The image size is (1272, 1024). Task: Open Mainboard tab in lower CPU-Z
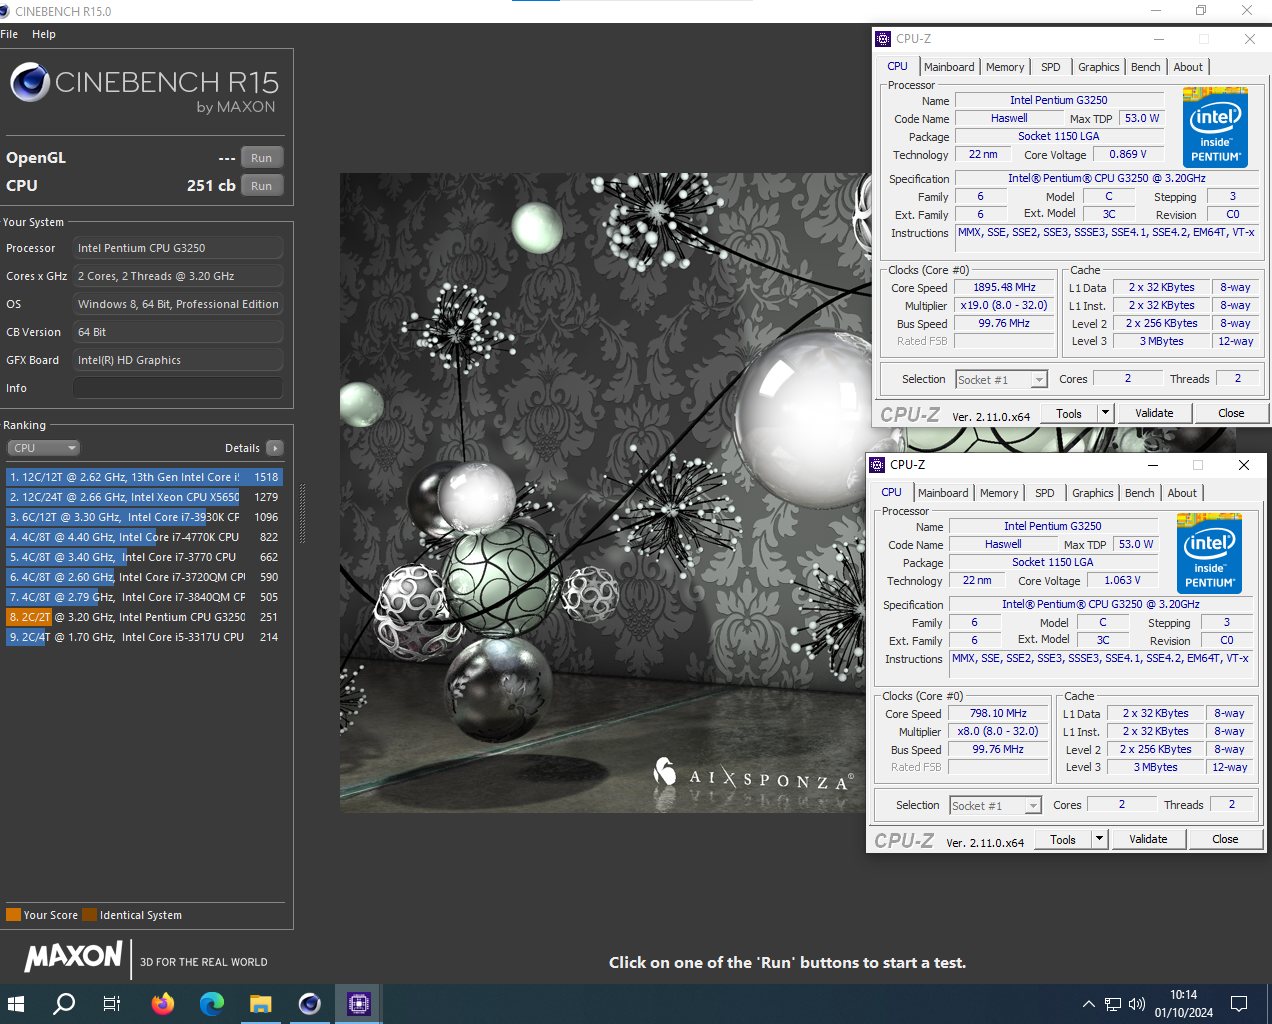(943, 493)
